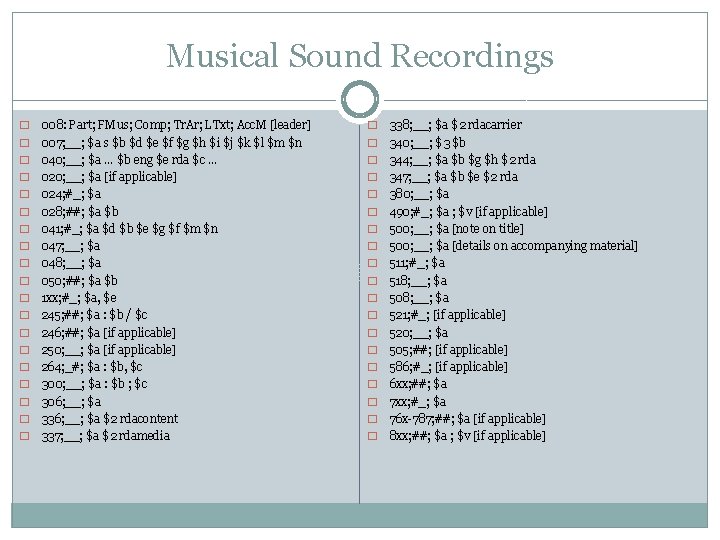720x540 pixels.
Task: Click the 344 $a $b $g $h $2 rda line
Action: click(463, 160)
